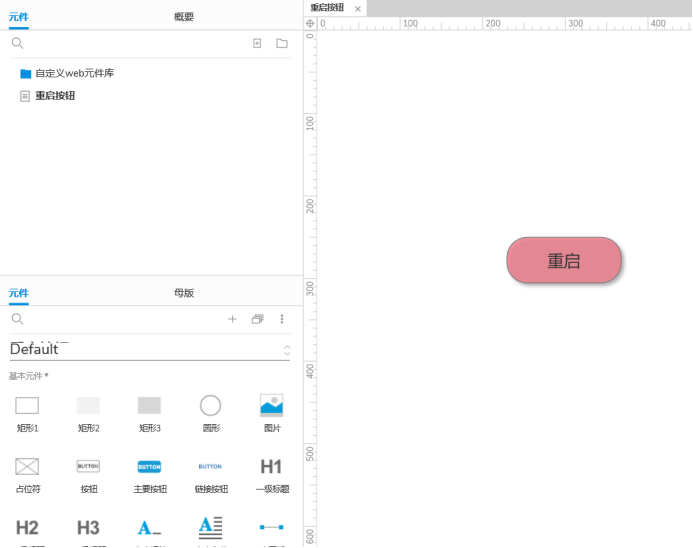
Task: Pick the 主要按钮 primary button widget
Action: [149, 475]
